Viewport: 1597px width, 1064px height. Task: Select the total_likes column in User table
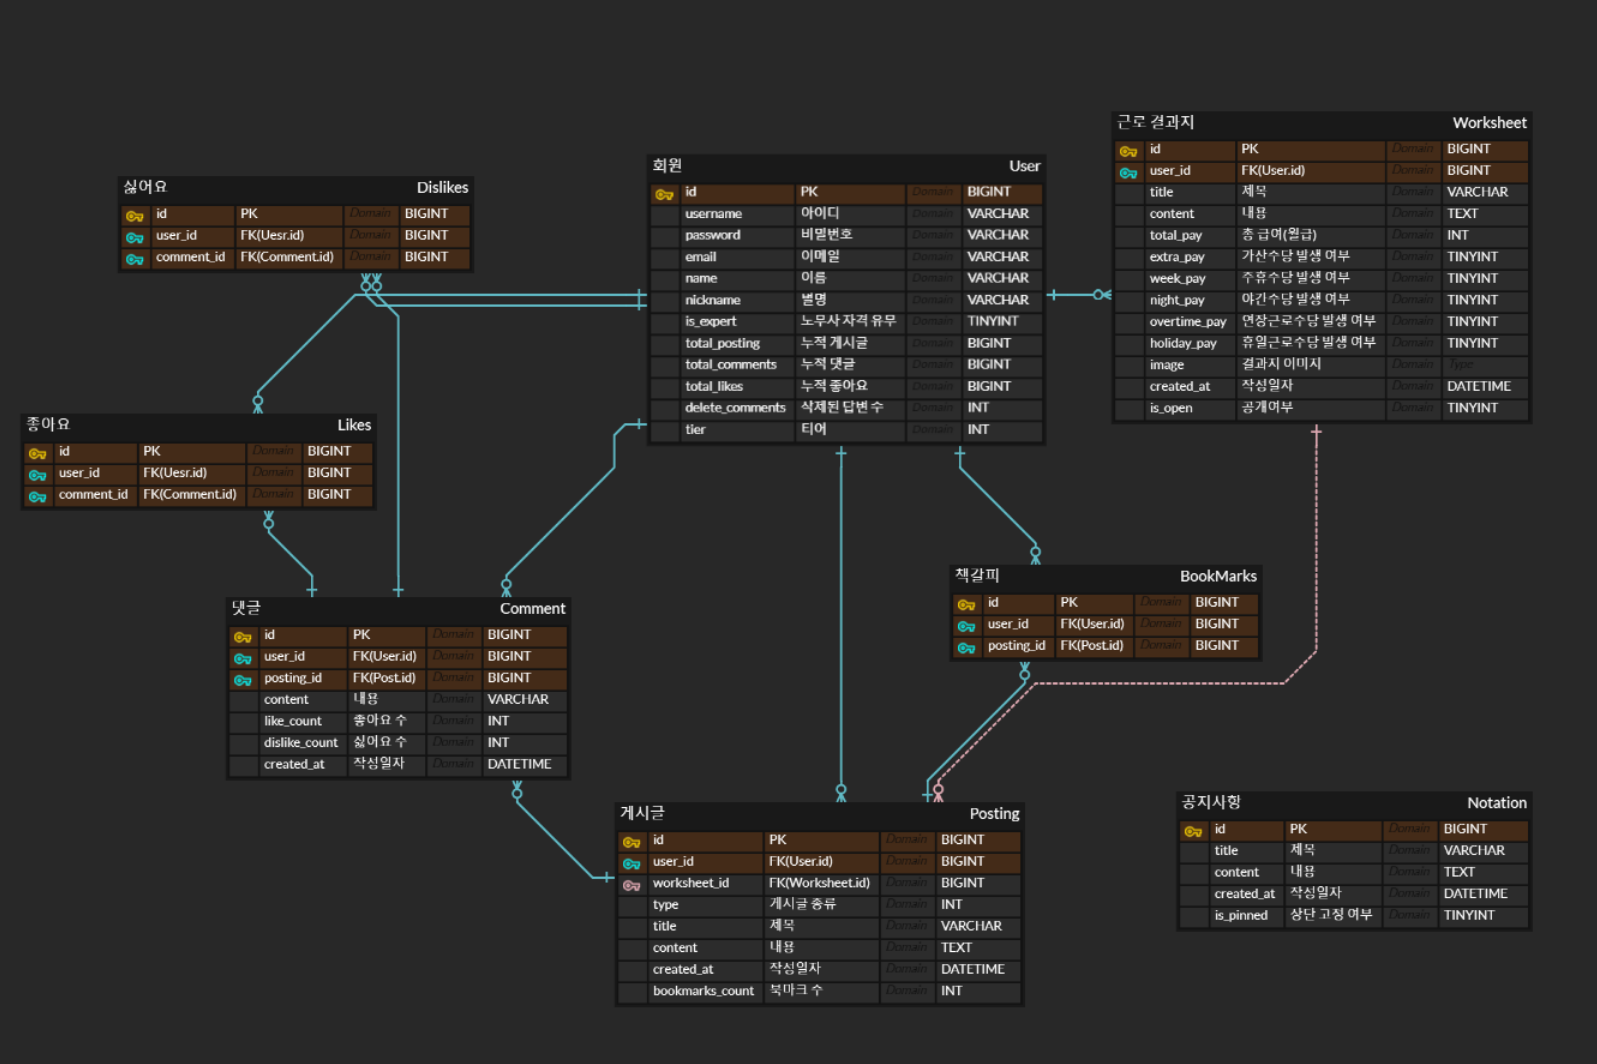(x=846, y=386)
